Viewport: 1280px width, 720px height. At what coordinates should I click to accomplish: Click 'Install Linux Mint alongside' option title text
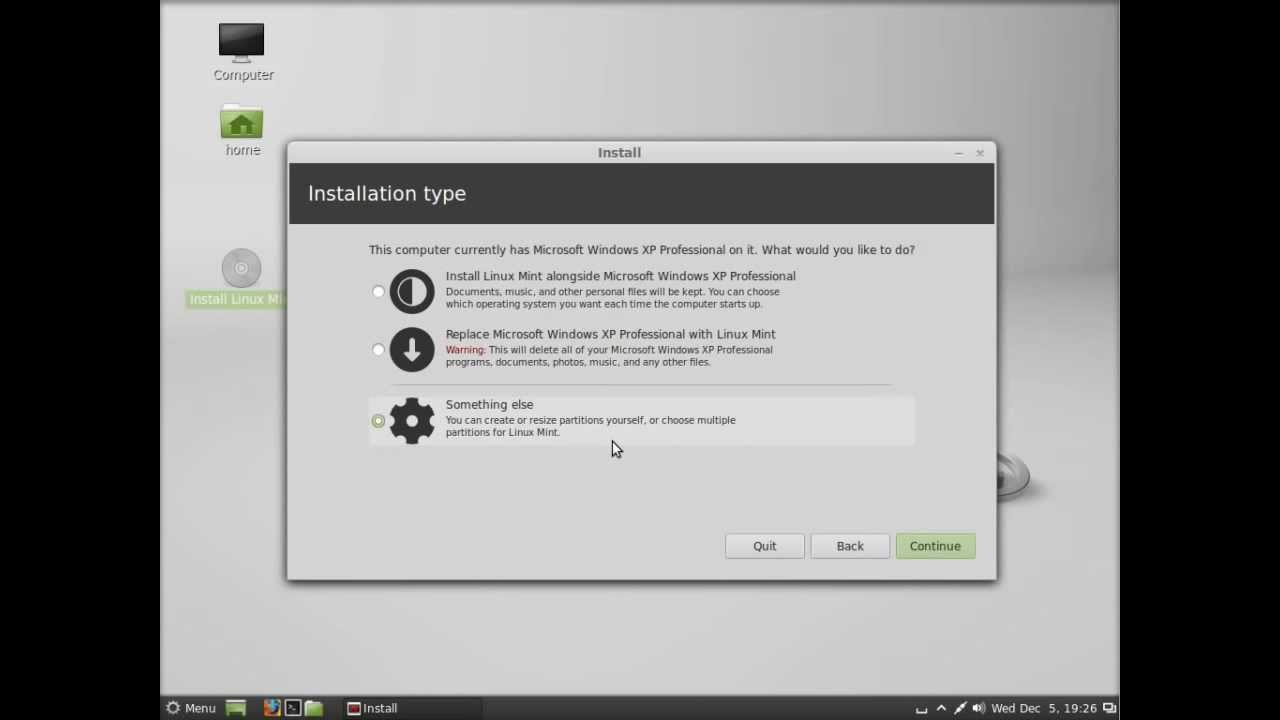coord(620,276)
